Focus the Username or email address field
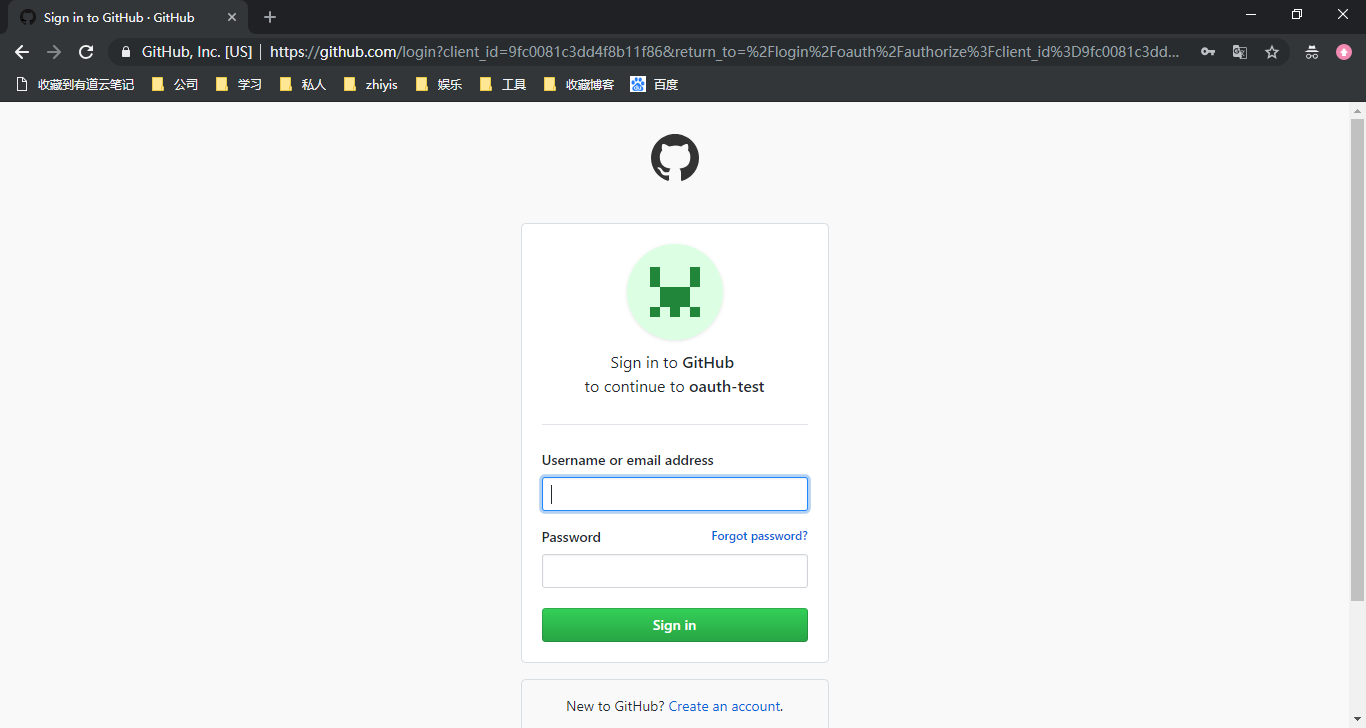Viewport: 1366px width, 728px height. [x=675, y=494]
